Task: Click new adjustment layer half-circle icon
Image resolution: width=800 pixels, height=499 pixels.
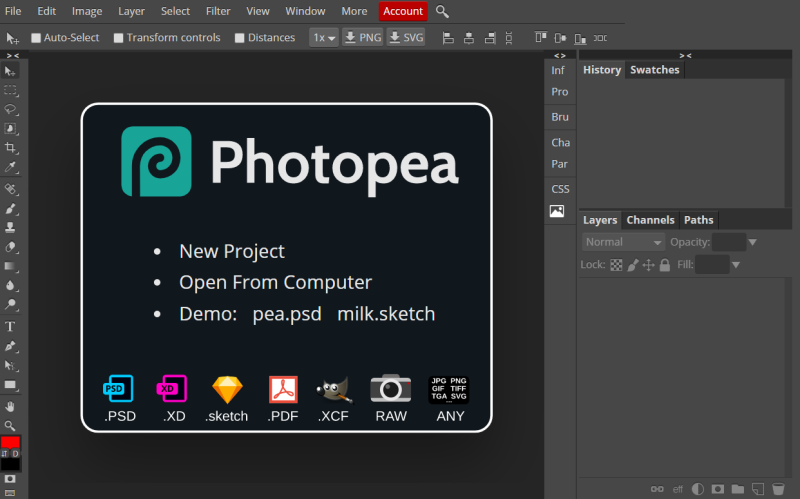Action: coord(697,489)
